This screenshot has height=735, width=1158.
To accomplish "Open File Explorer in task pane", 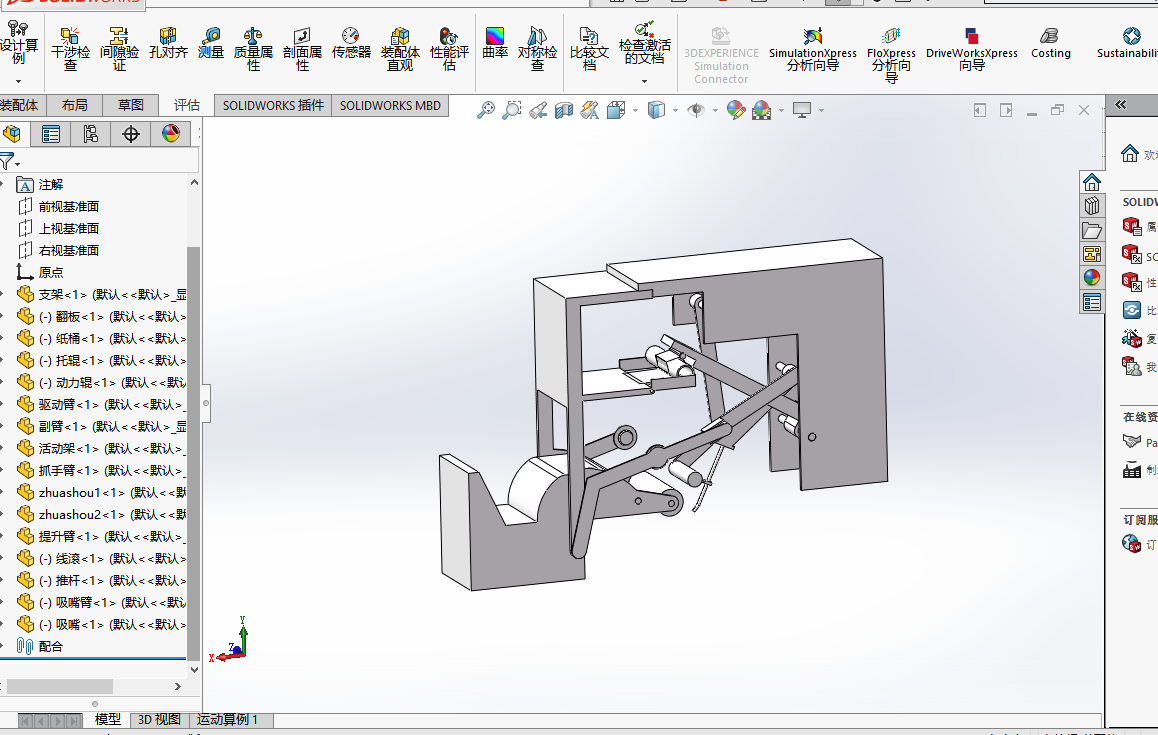I will click(1092, 230).
